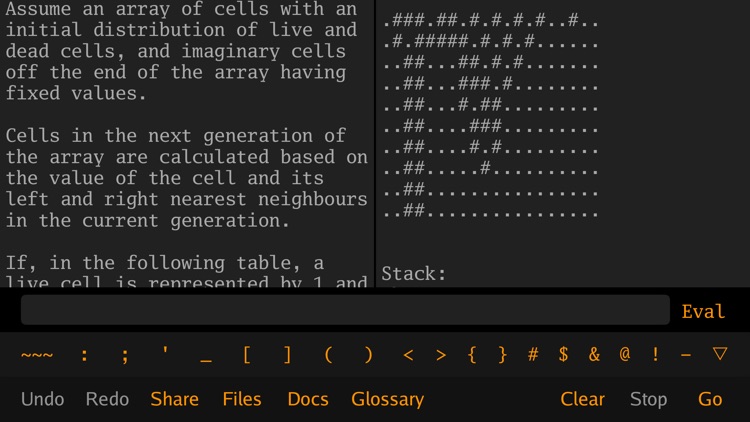Insert the ampersand symbol key
This screenshot has height=422, width=750.
[594, 355]
